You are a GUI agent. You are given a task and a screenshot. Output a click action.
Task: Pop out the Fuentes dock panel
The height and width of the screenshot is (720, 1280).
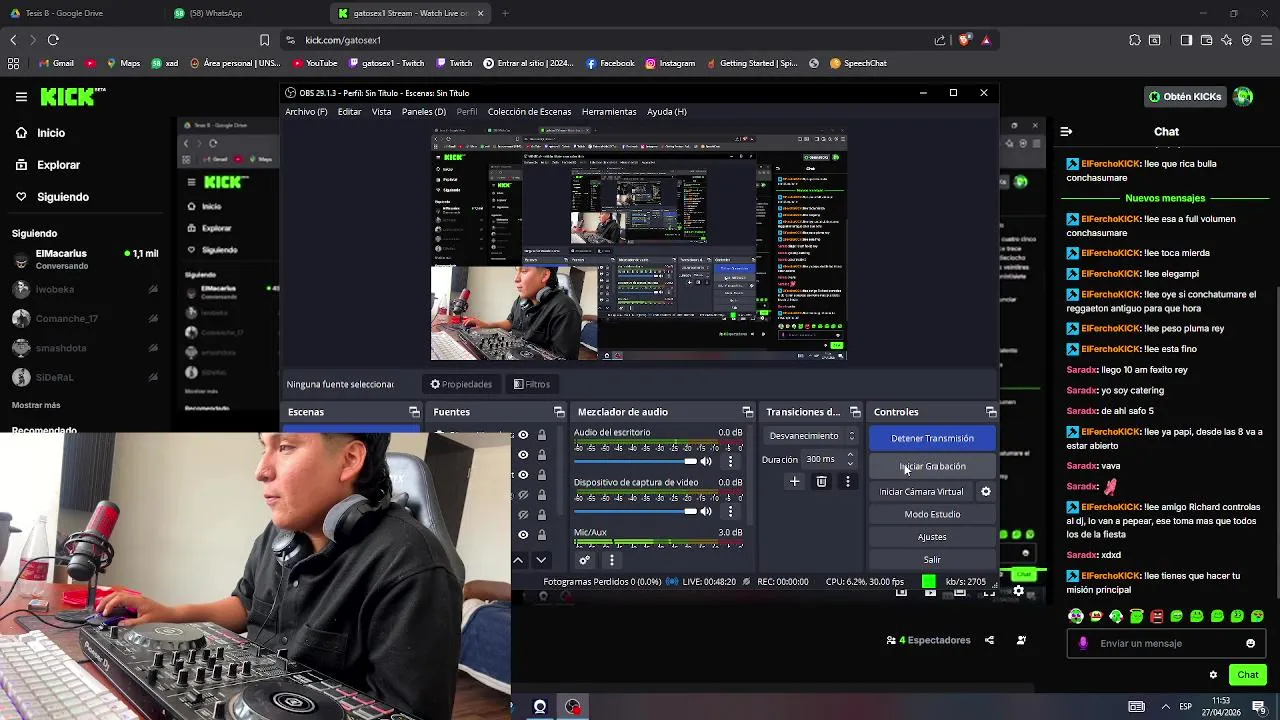tap(559, 412)
